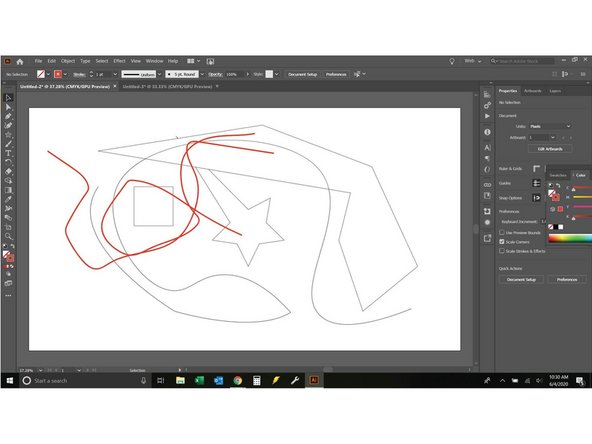Image resolution: width=592 pixels, height=444 pixels.
Task: Open the Info panel icon in dock
Action: click(x=487, y=132)
